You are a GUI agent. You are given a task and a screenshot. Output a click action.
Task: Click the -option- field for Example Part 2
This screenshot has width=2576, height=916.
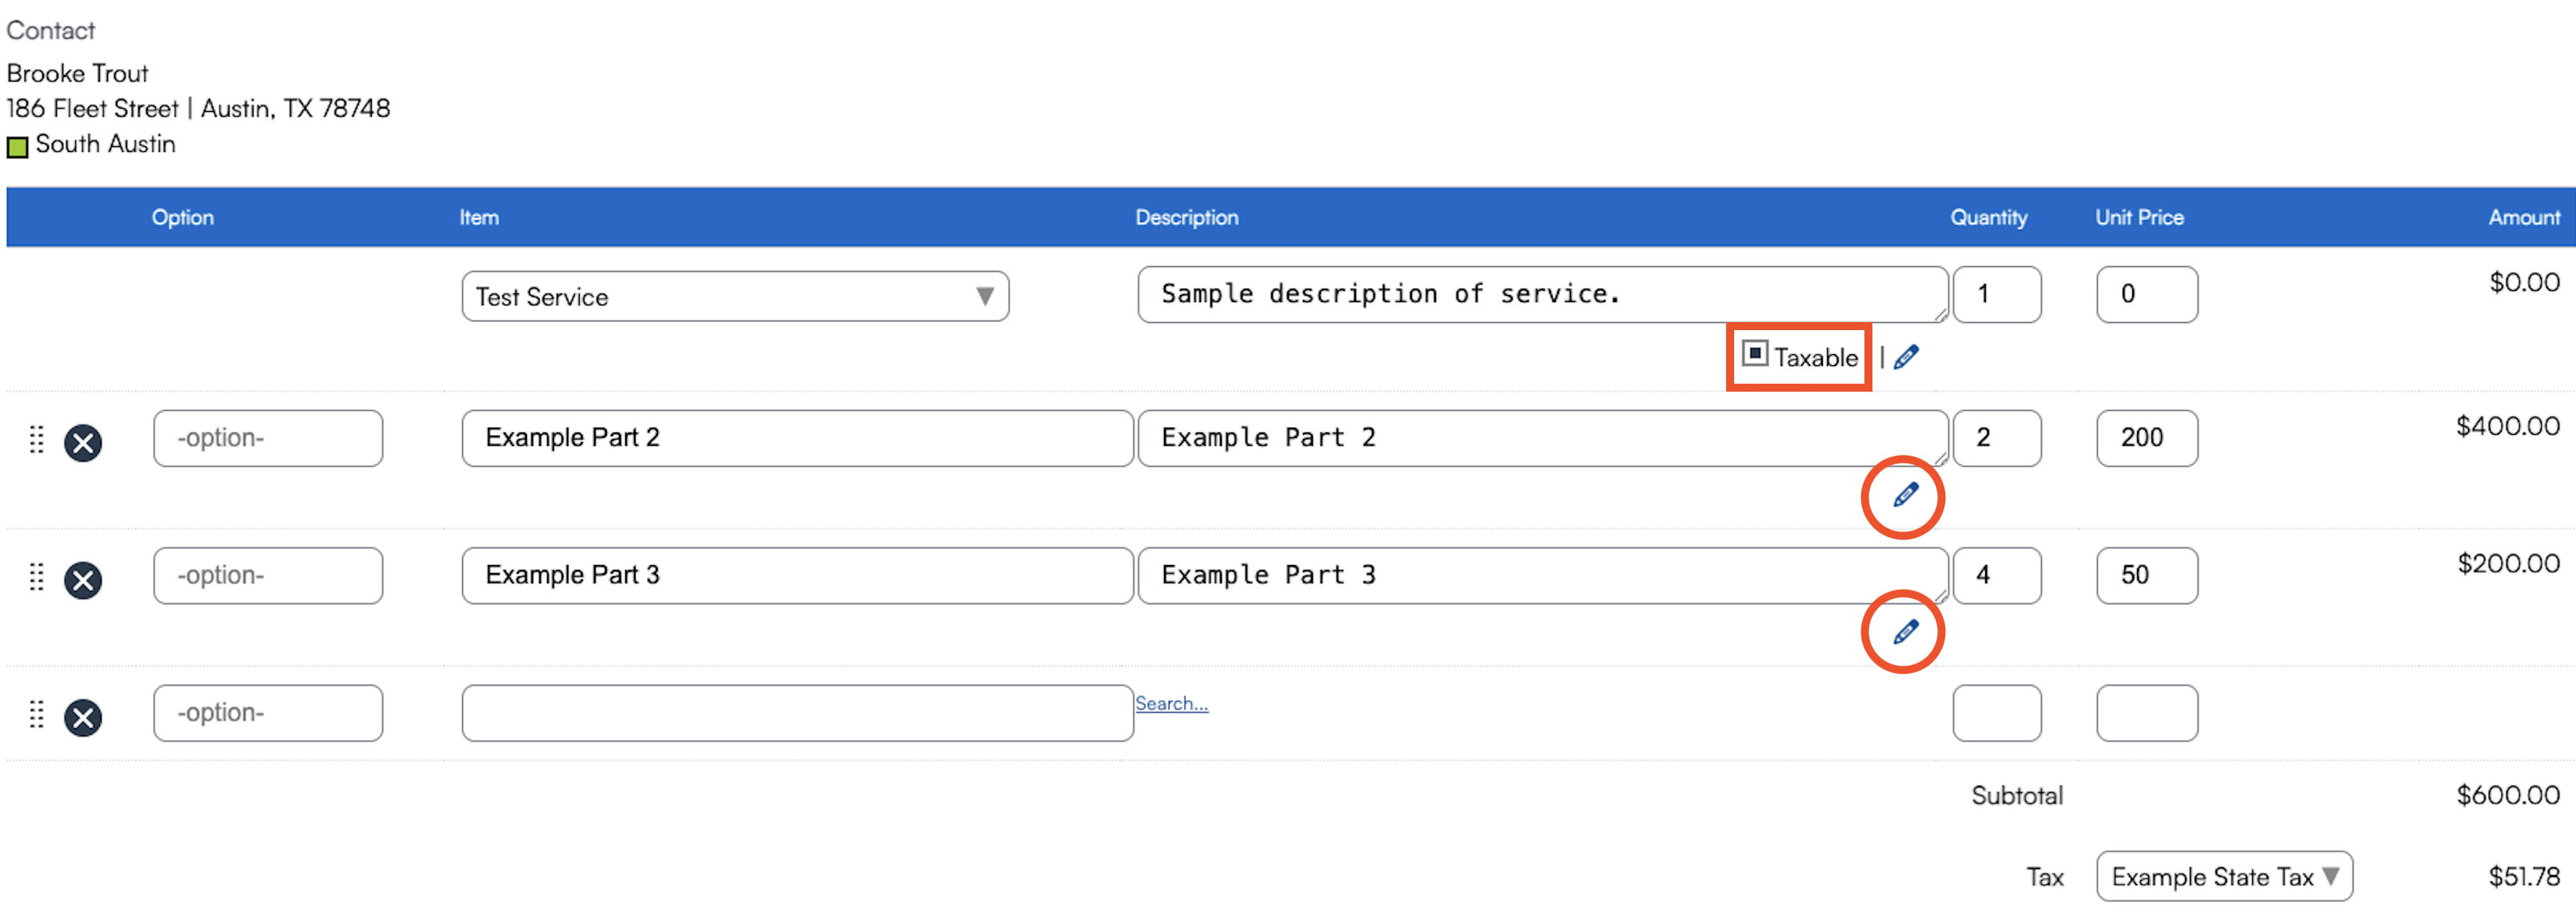(x=268, y=438)
